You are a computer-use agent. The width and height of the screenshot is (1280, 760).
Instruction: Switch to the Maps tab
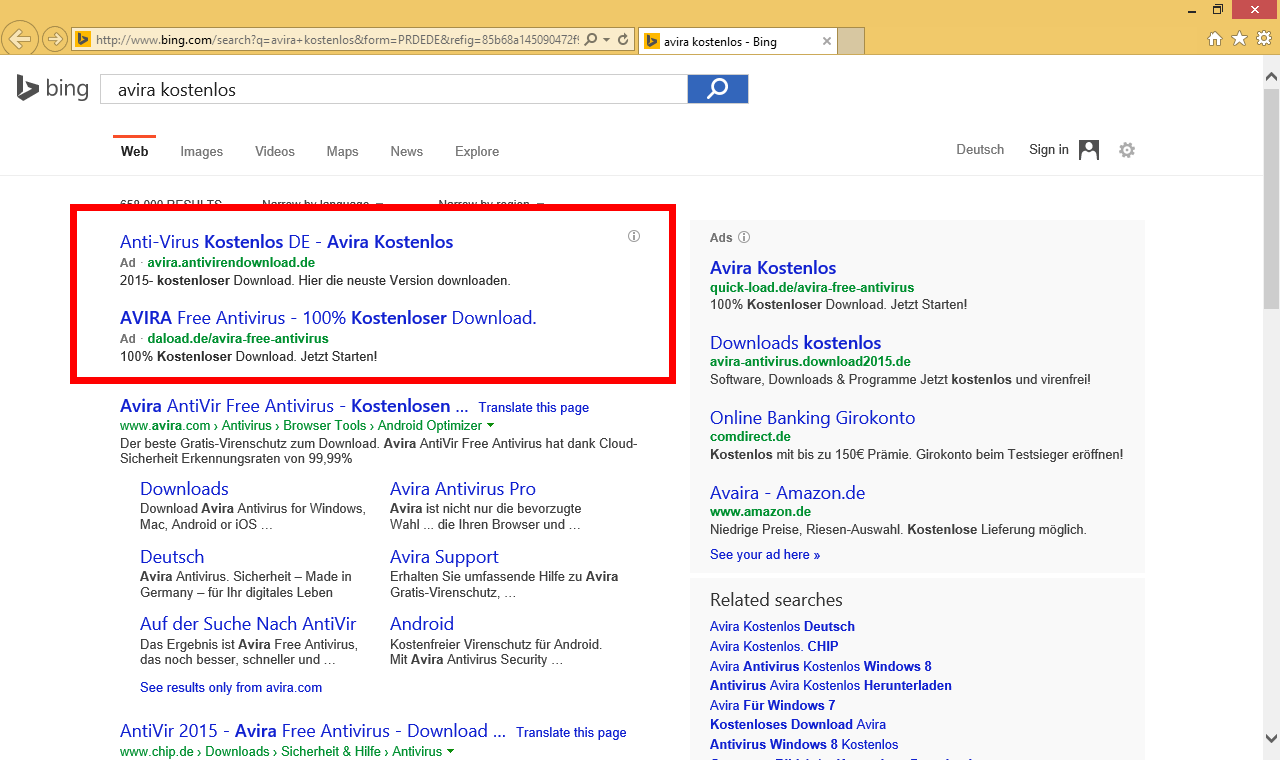342,151
